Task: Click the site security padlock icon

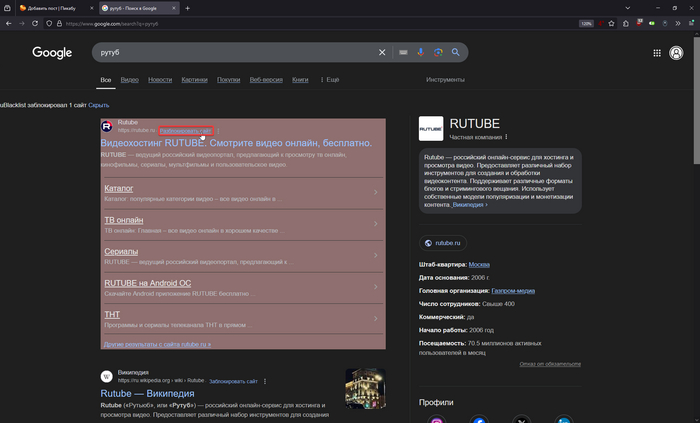Action: click(x=59, y=24)
